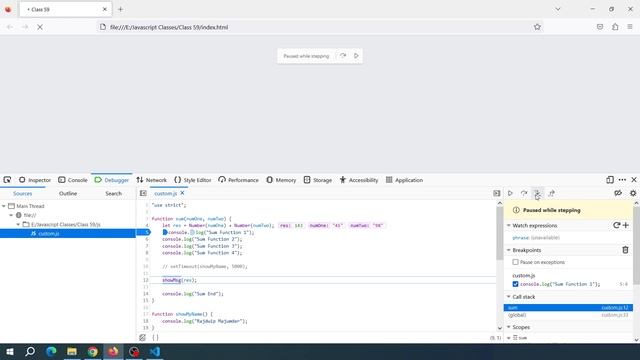This screenshot has height=360, width=640.
Task: Open the Memory panel
Action: (281, 180)
